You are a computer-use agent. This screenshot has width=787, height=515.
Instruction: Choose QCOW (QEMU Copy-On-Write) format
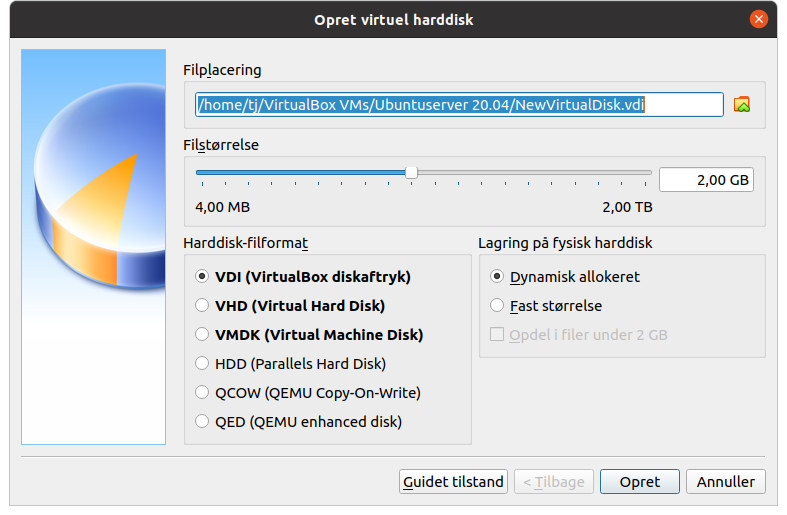point(308,393)
